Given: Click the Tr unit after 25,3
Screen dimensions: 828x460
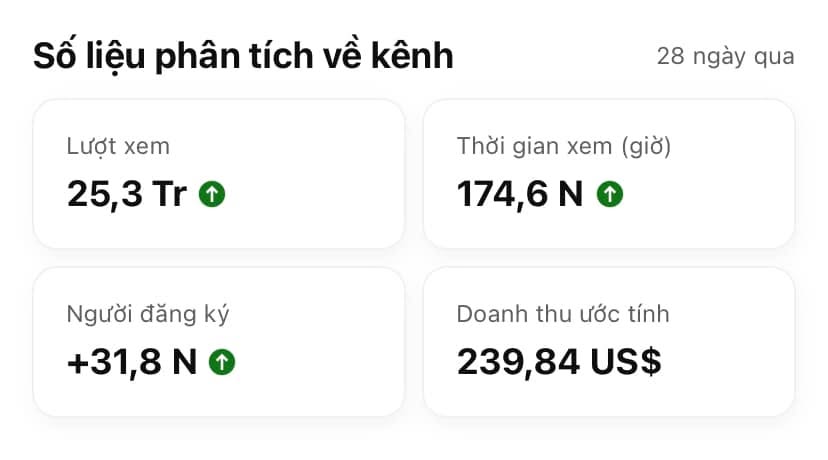Looking at the screenshot, I should [x=169, y=193].
